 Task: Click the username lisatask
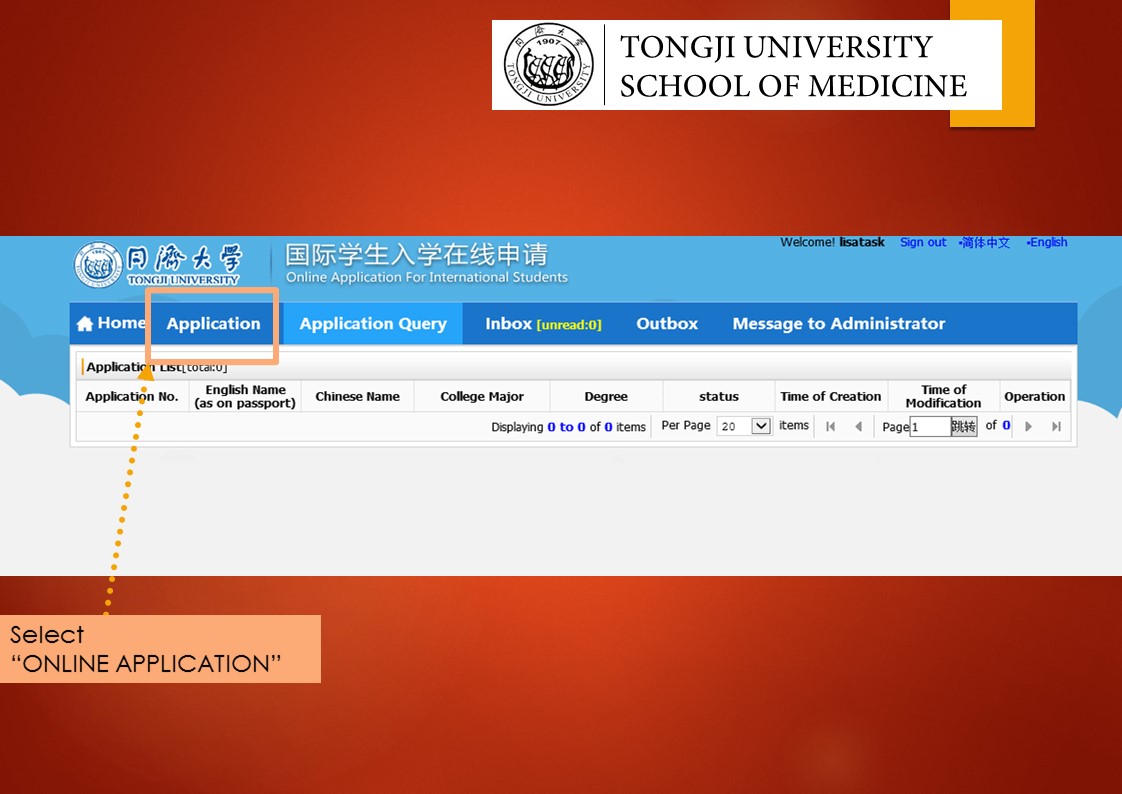click(x=862, y=242)
